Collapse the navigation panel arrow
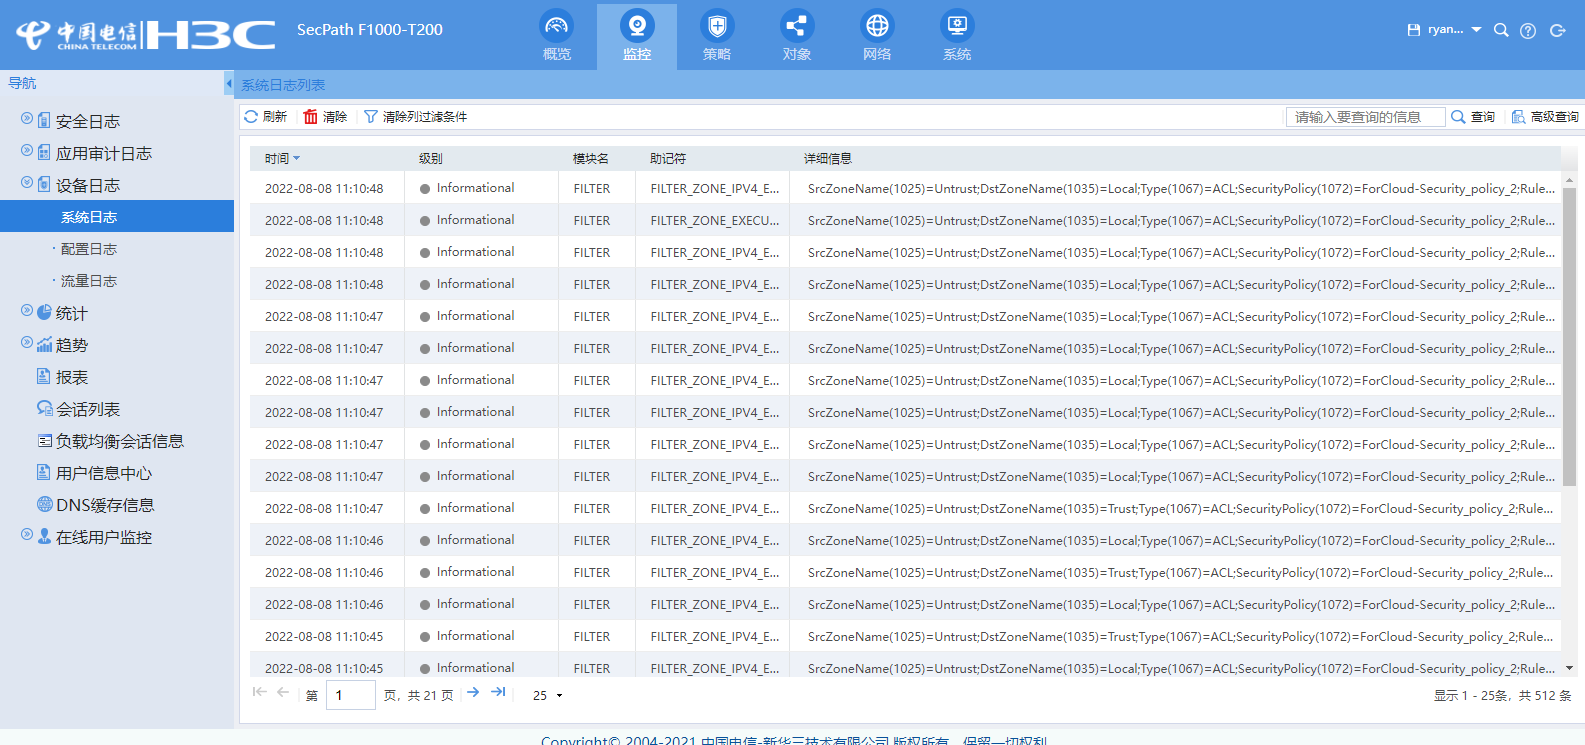 coord(229,83)
